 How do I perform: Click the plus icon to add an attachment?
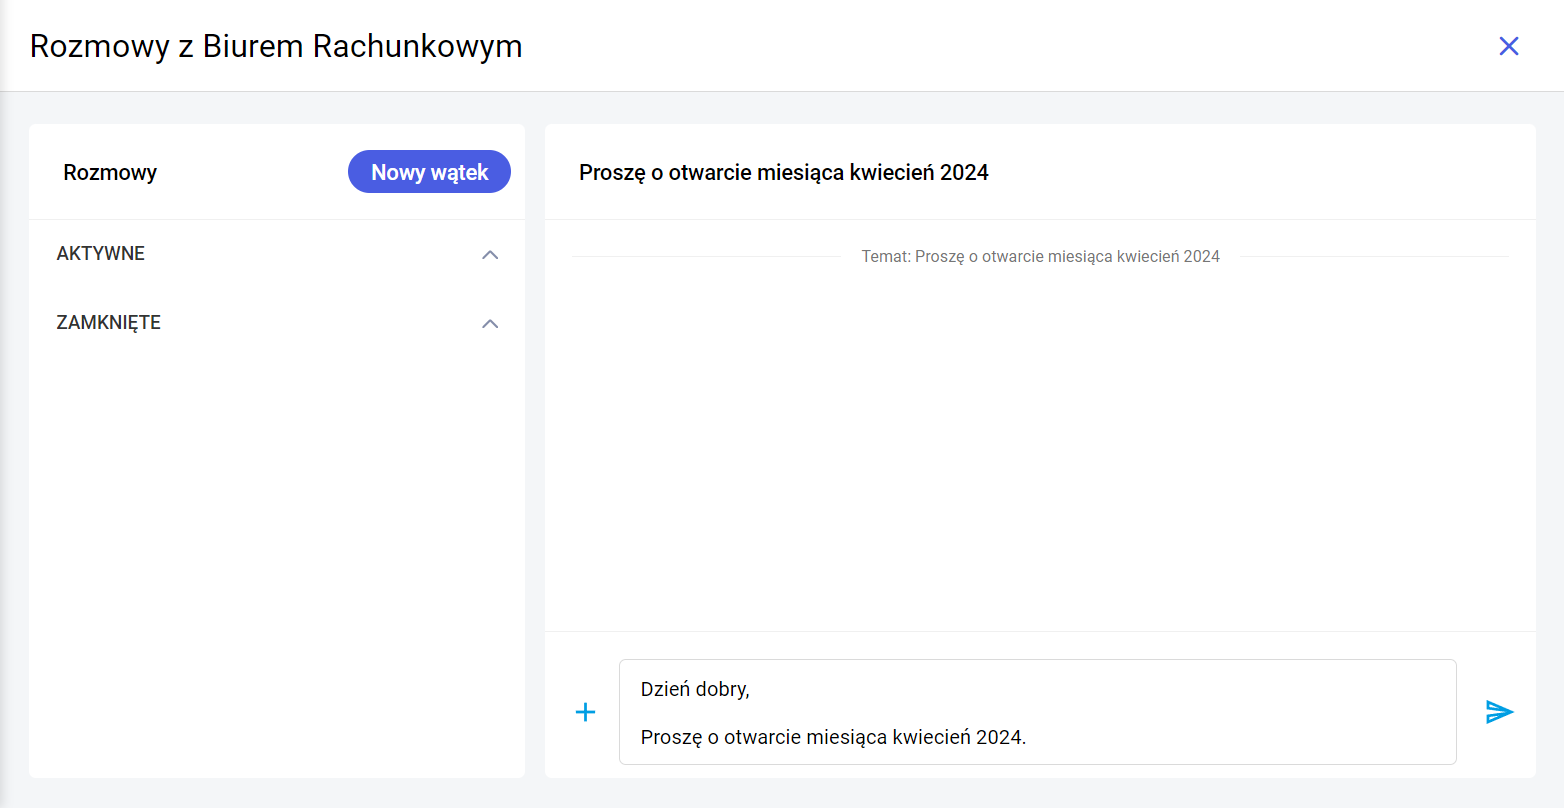coord(585,712)
